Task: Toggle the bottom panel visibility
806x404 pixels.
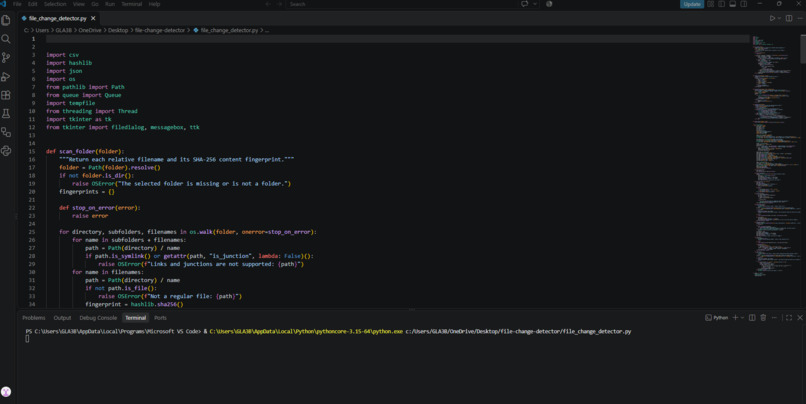Action: 732,4
